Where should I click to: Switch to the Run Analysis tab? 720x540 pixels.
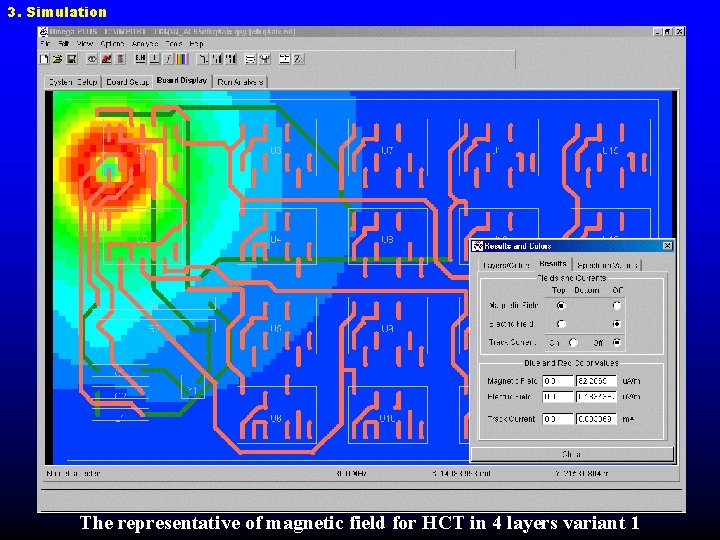click(240, 82)
